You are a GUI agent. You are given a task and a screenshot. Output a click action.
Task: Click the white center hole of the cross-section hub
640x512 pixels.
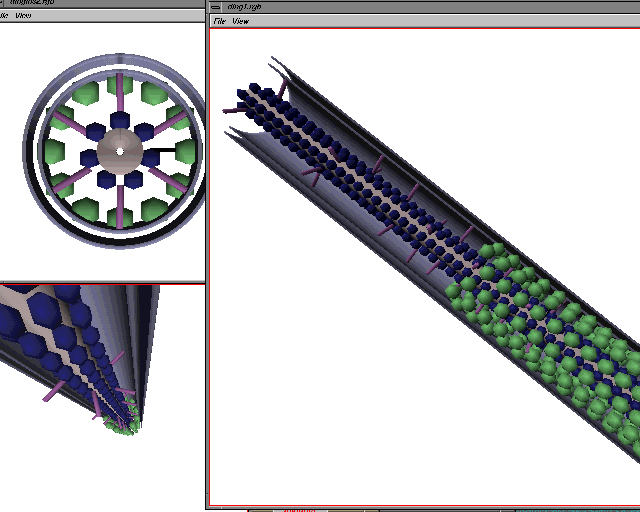[120, 151]
